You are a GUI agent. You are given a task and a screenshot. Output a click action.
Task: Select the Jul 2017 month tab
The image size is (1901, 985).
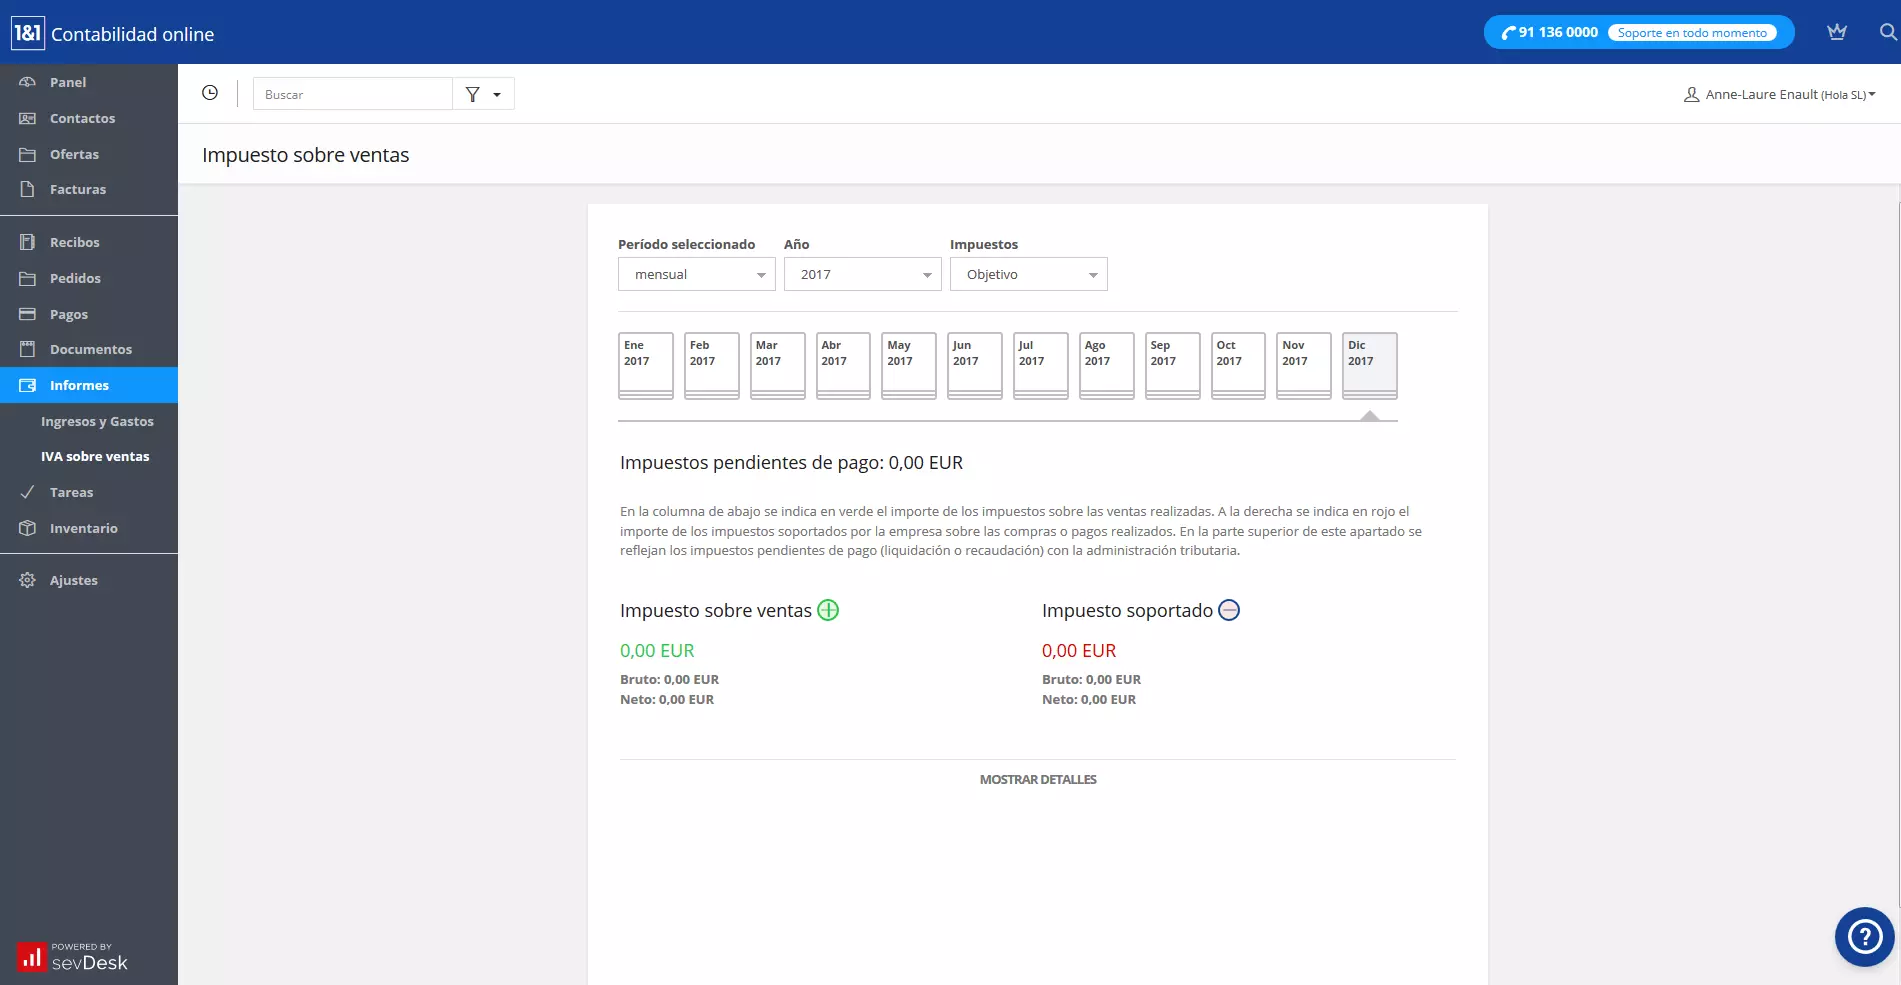point(1039,364)
